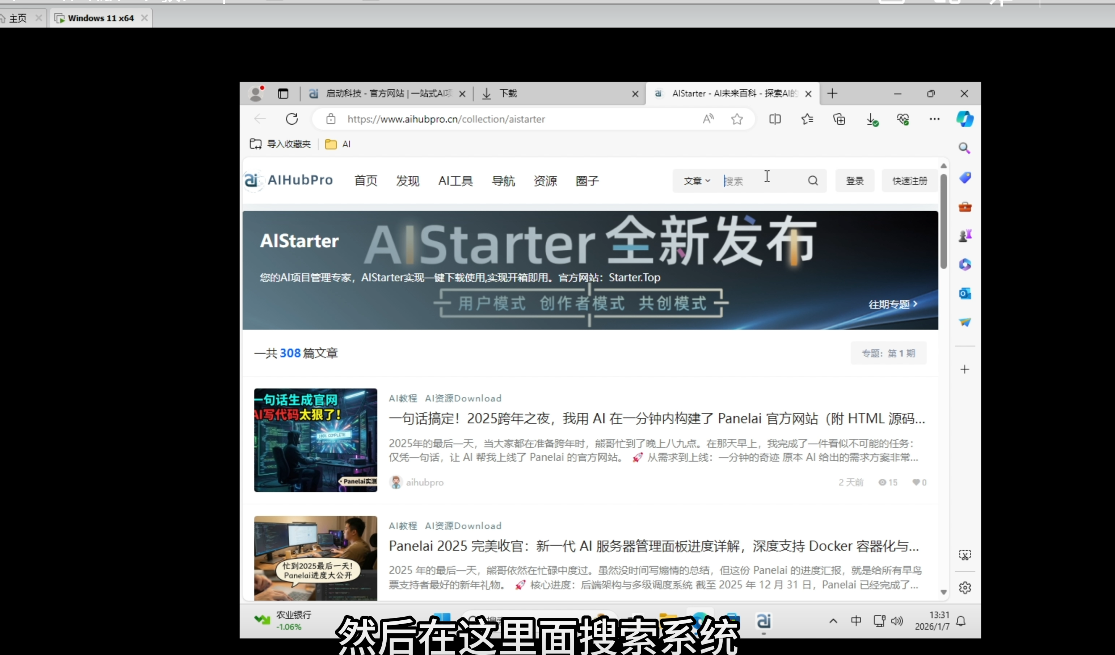Open the sidebar Search icon
The height and width of the screenshot is (655, 1115).
(x=964, y=148)
